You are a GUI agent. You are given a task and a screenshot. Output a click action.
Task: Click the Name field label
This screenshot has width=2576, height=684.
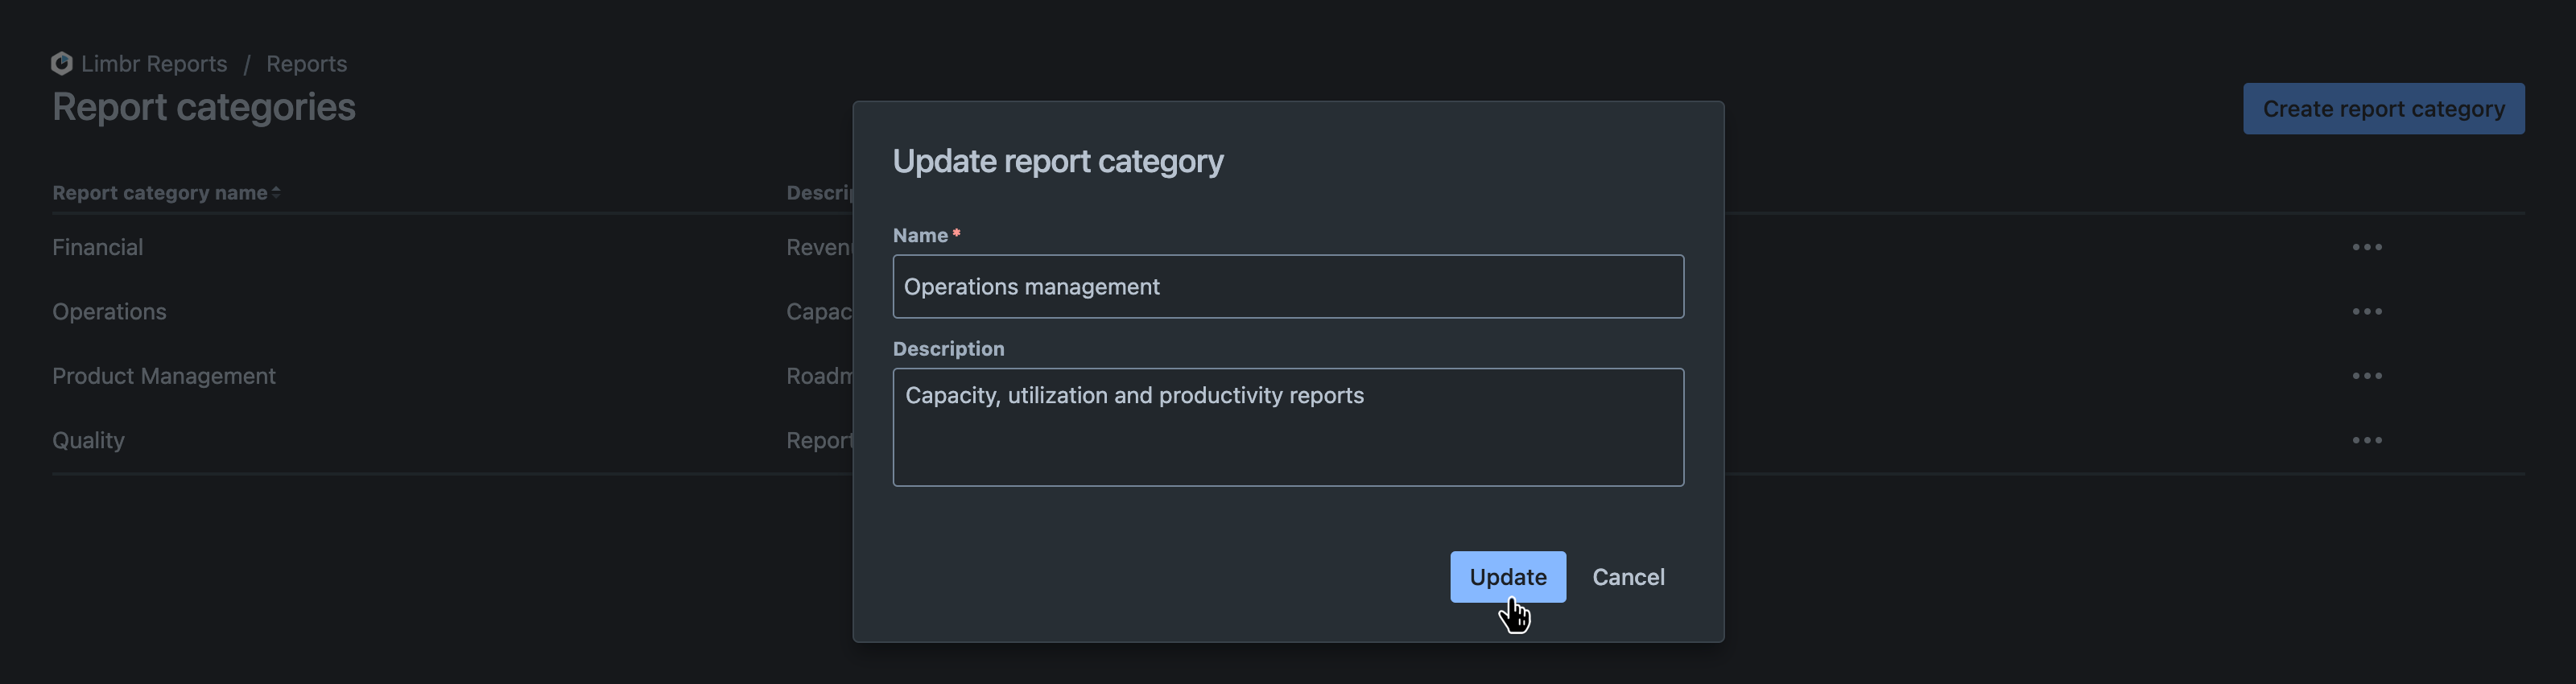pyautogui.click(x=920, y=235)
